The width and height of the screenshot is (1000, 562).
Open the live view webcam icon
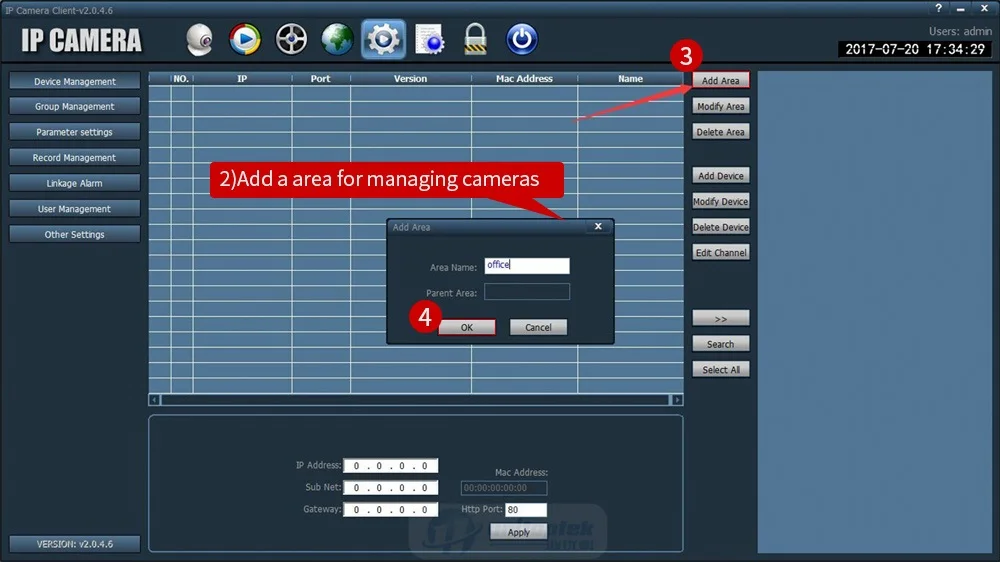(x=200, y=40)
